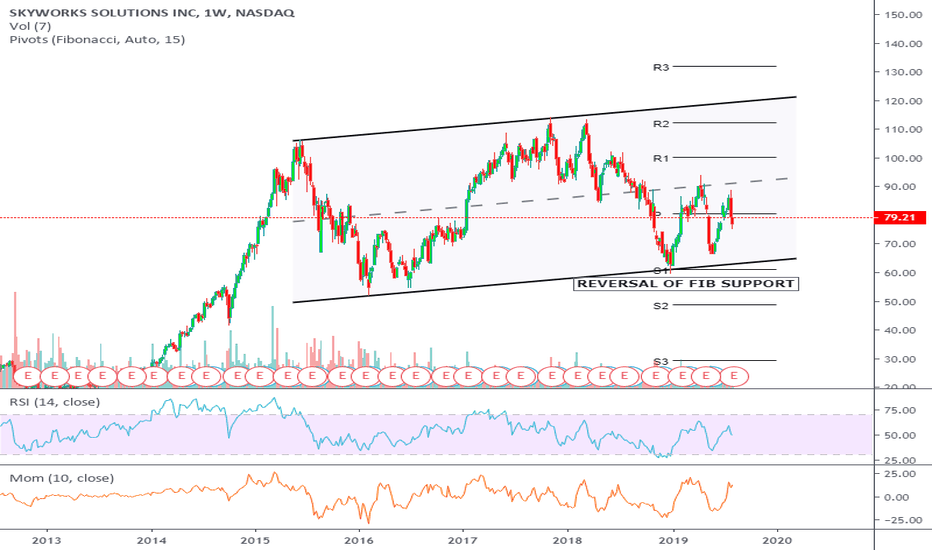
Task: Select the R3 pivot level line
Action: [x=725, y=66]
